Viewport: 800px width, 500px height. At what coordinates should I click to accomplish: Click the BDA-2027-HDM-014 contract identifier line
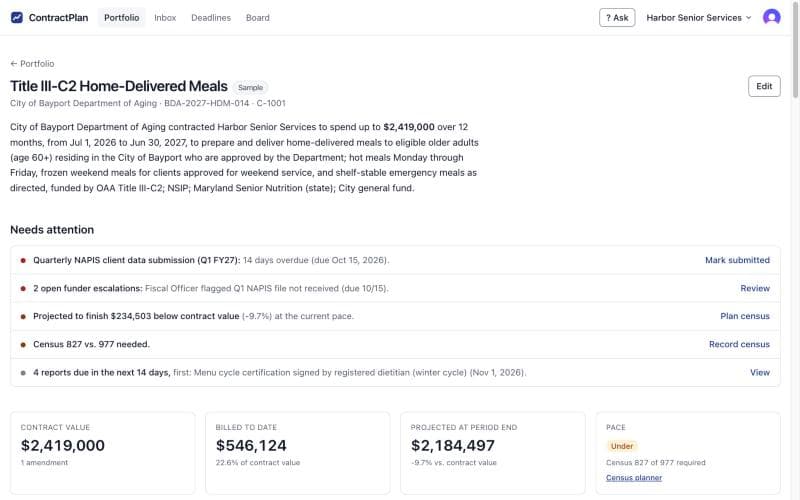[x=148, y=103]
